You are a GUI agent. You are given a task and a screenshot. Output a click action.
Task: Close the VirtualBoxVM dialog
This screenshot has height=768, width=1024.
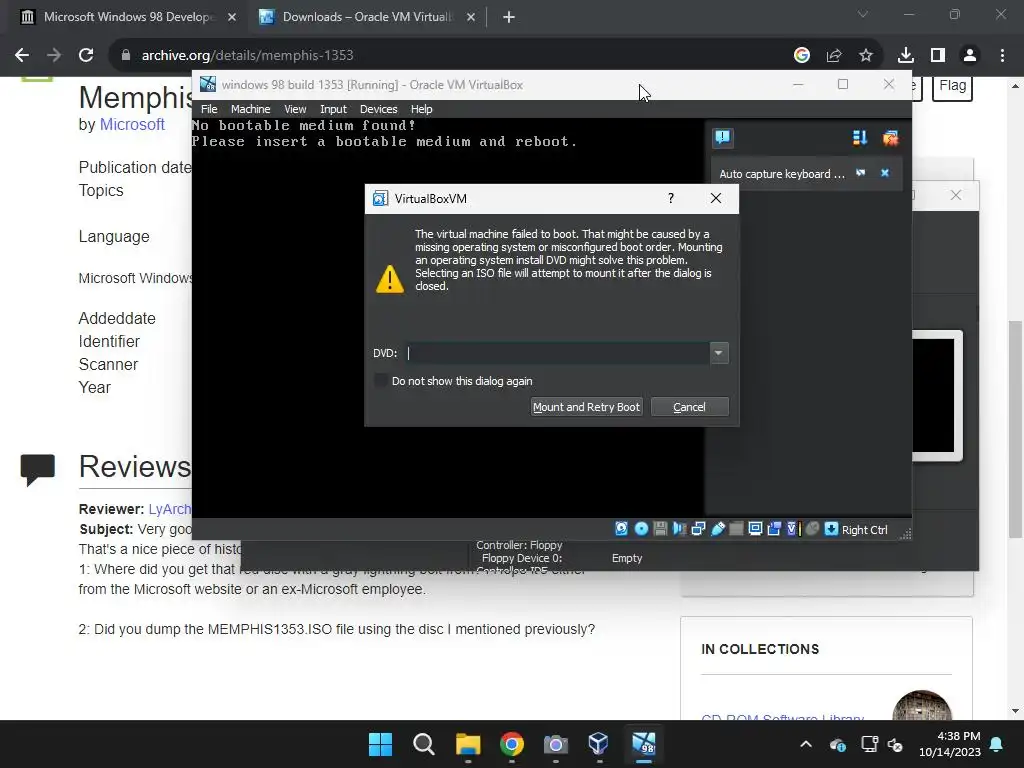(x=716, y=198)
